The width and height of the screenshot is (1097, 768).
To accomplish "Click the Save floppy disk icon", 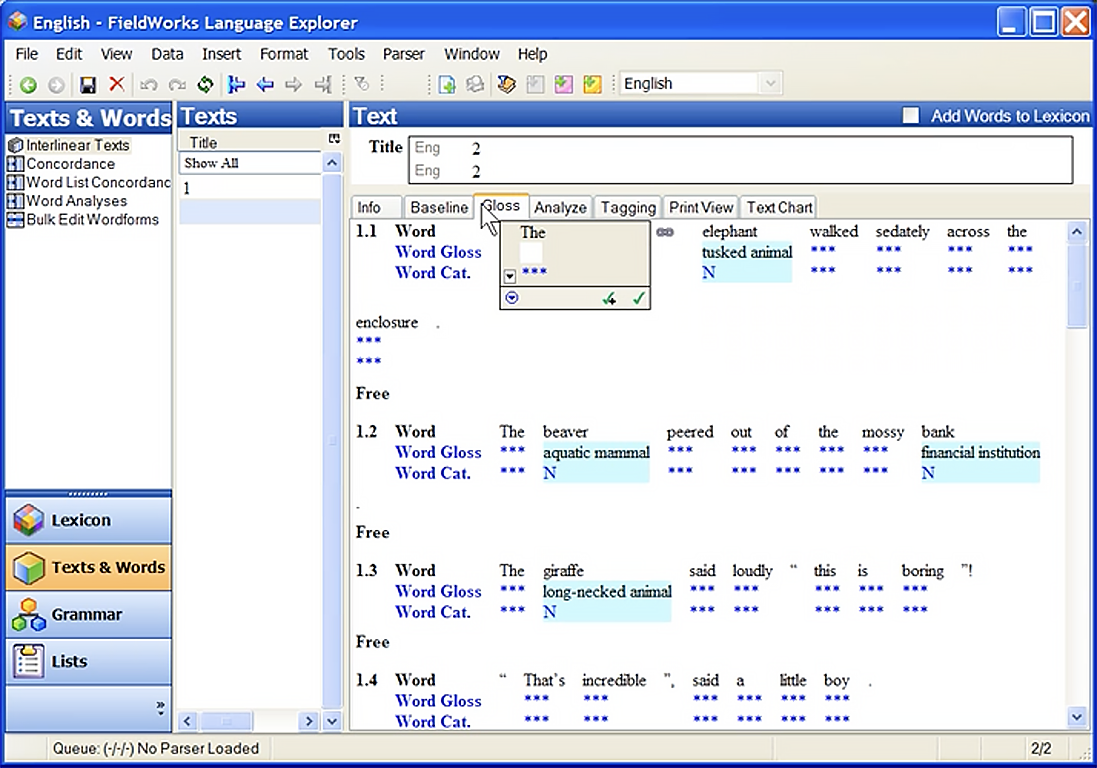I will tap(88, 85).
